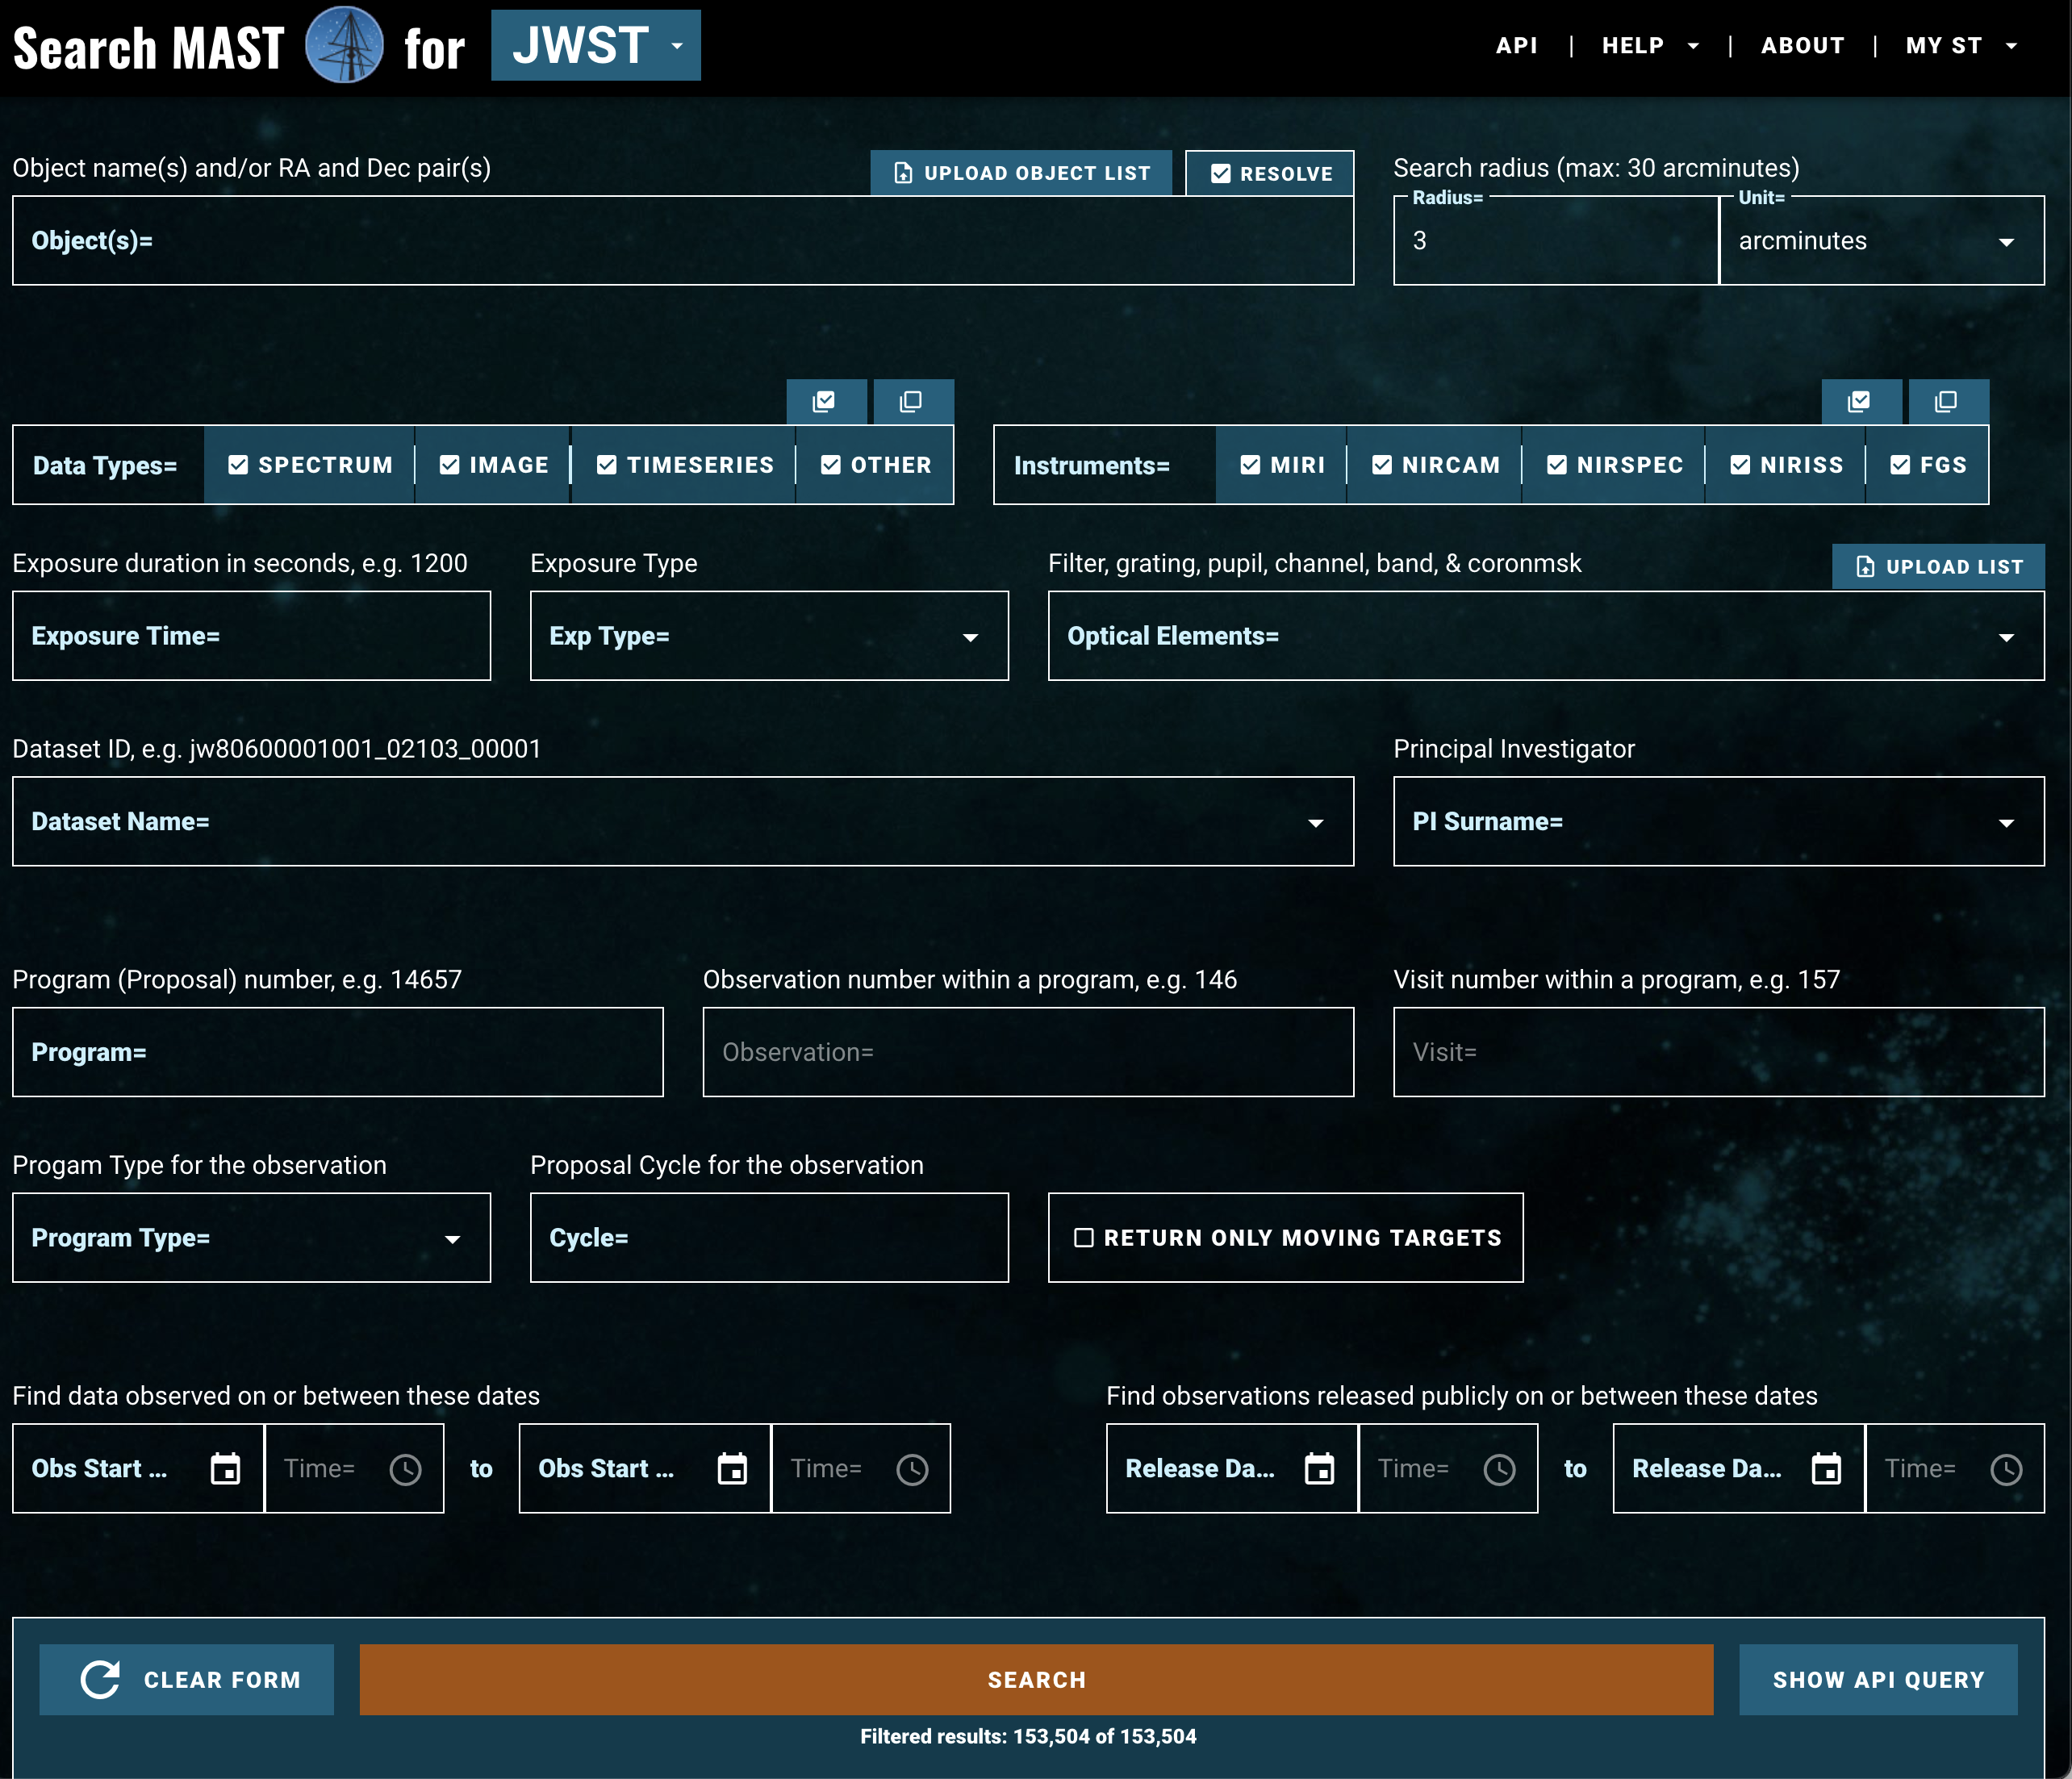This screenshot has height=1779, width=2072.
Task: Click Upload Object List button
Action: pyautogui.click(x=1021, y=173)
